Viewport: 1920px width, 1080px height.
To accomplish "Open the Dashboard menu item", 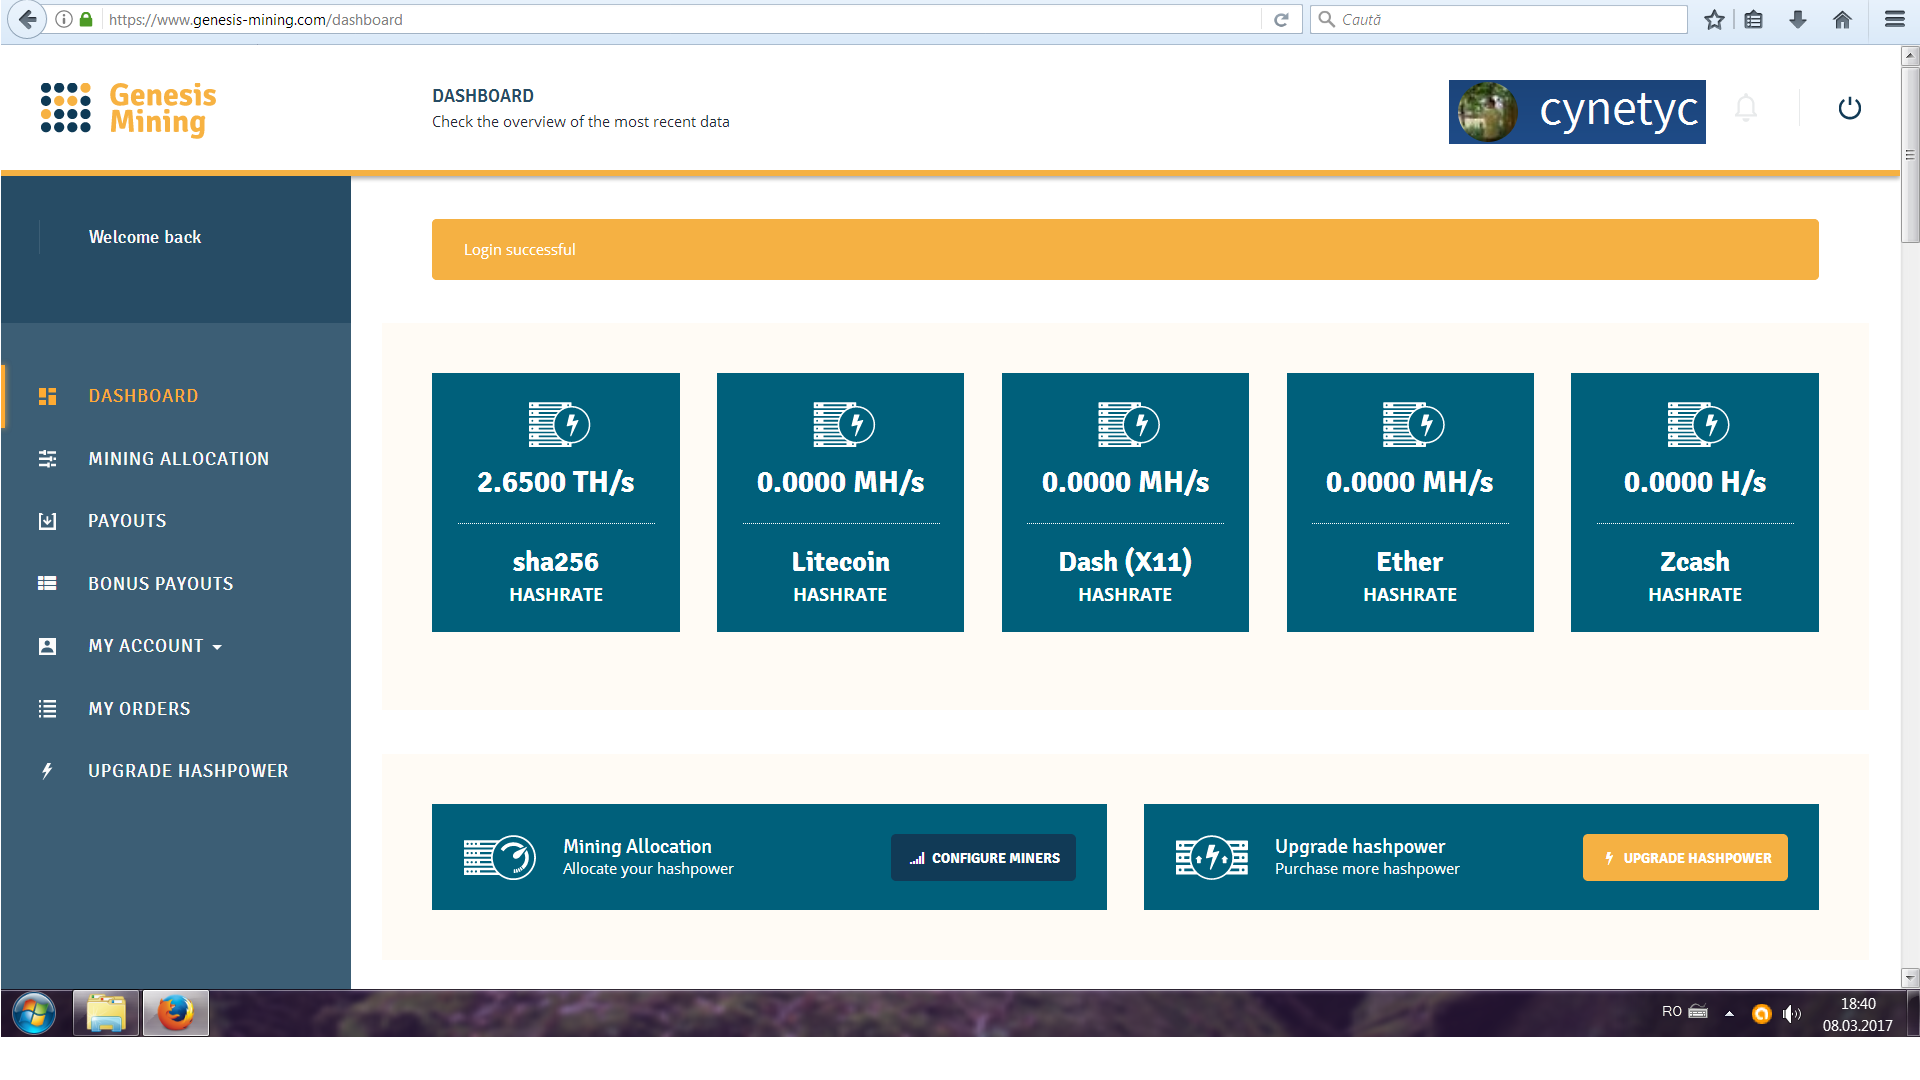I will [x=143, y=396].
